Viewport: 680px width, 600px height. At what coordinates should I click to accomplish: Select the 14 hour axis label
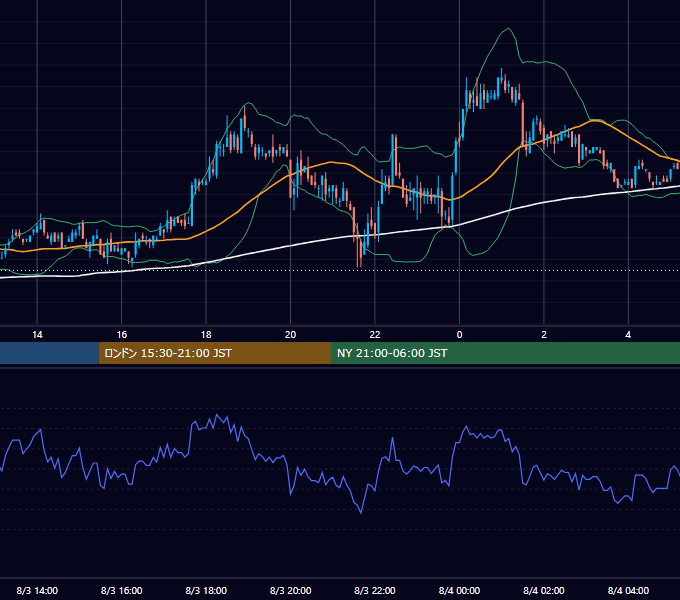coord(37,335)
